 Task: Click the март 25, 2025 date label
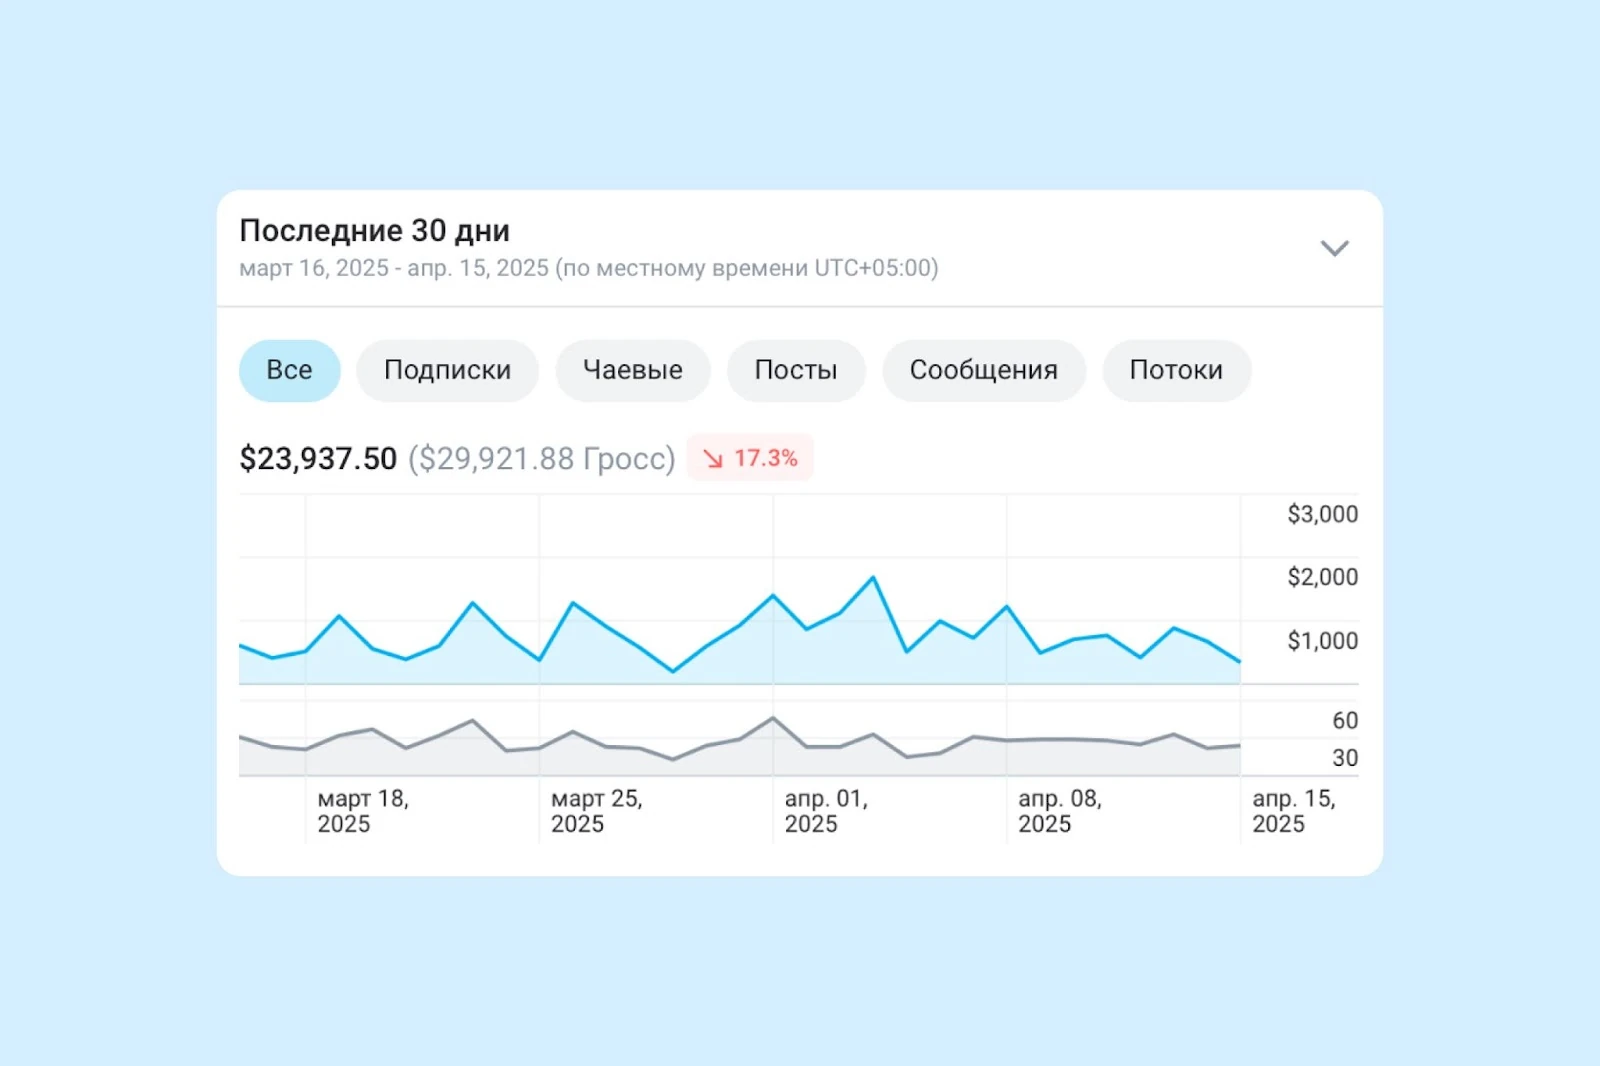click(x=597, y=811)
